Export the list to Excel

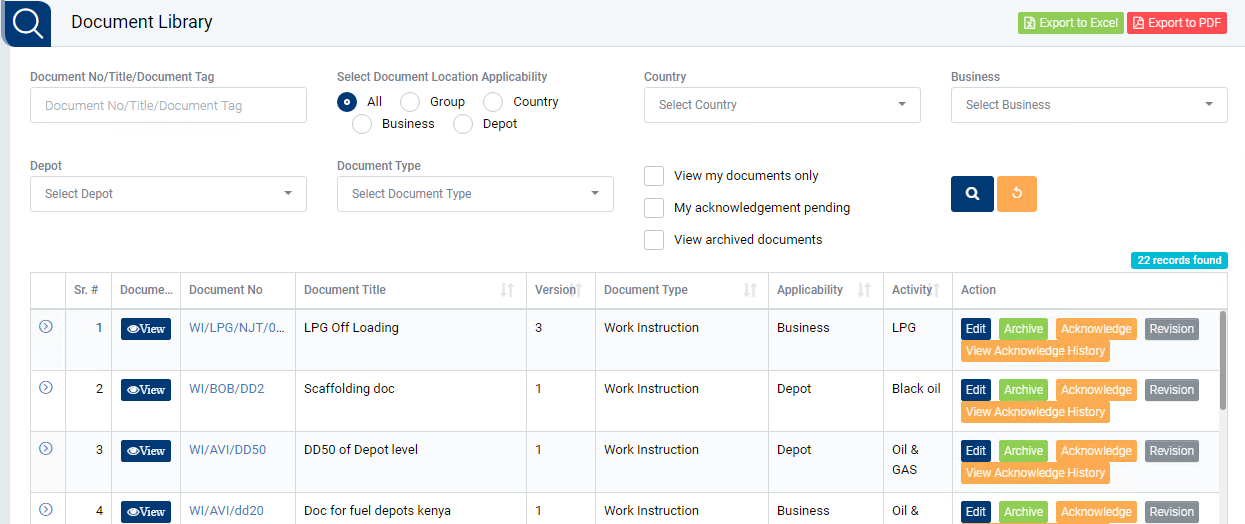[1070, 23]
